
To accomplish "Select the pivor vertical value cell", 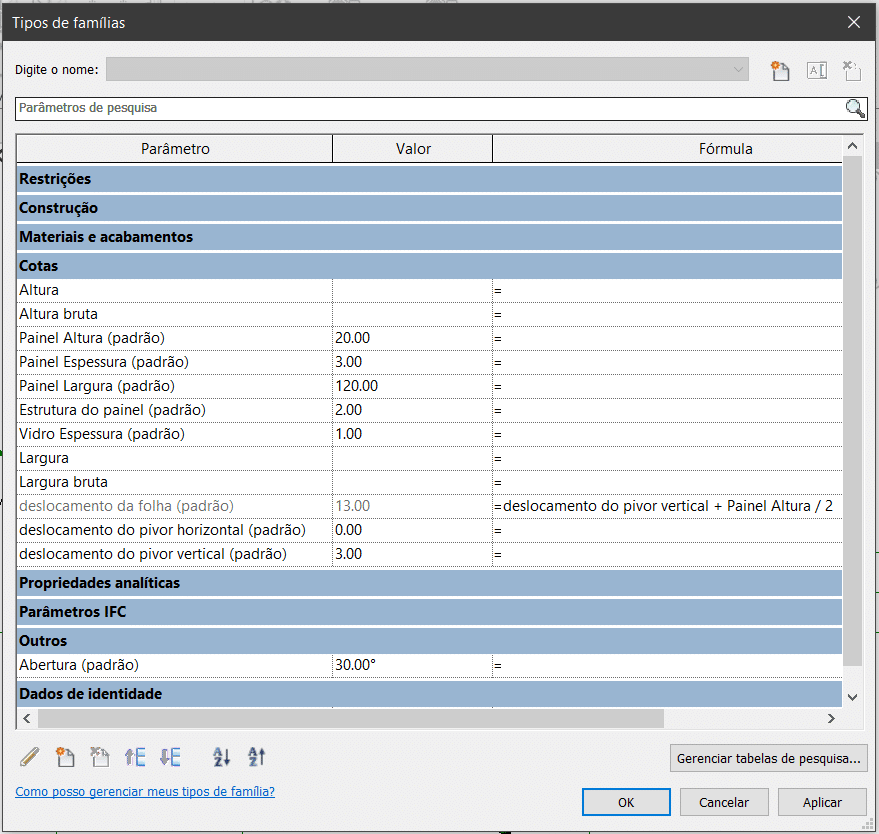I will tap(413, 554).
